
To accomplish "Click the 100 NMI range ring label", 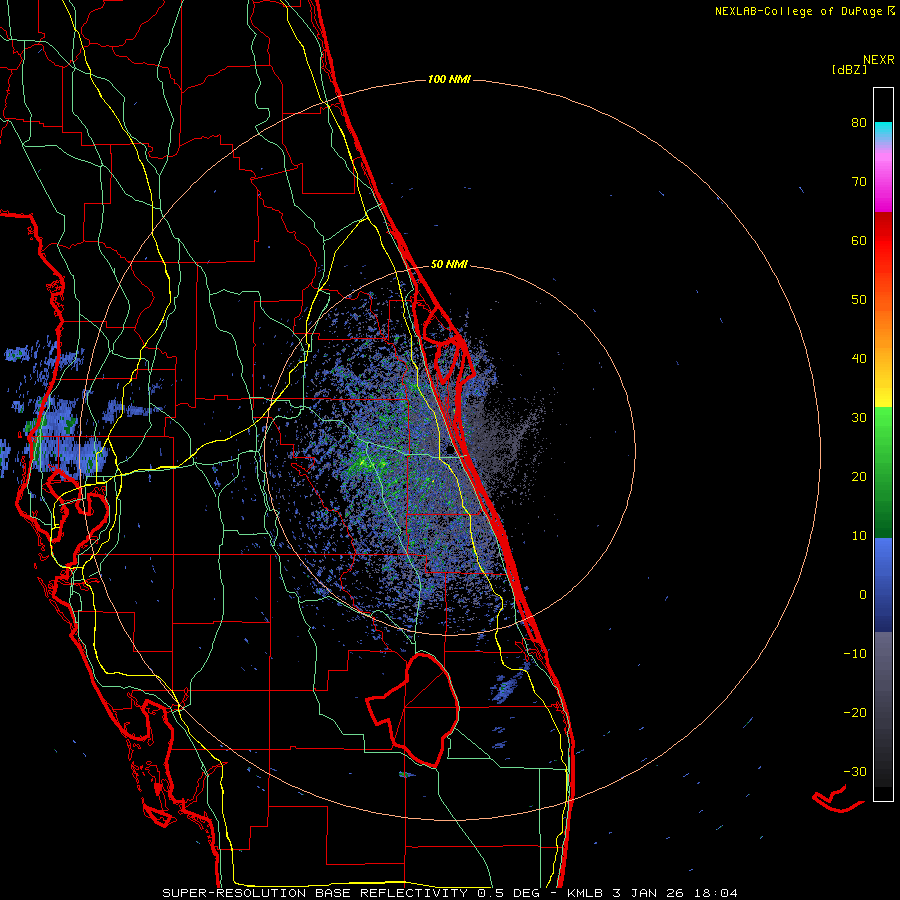I will click(449, 79).
